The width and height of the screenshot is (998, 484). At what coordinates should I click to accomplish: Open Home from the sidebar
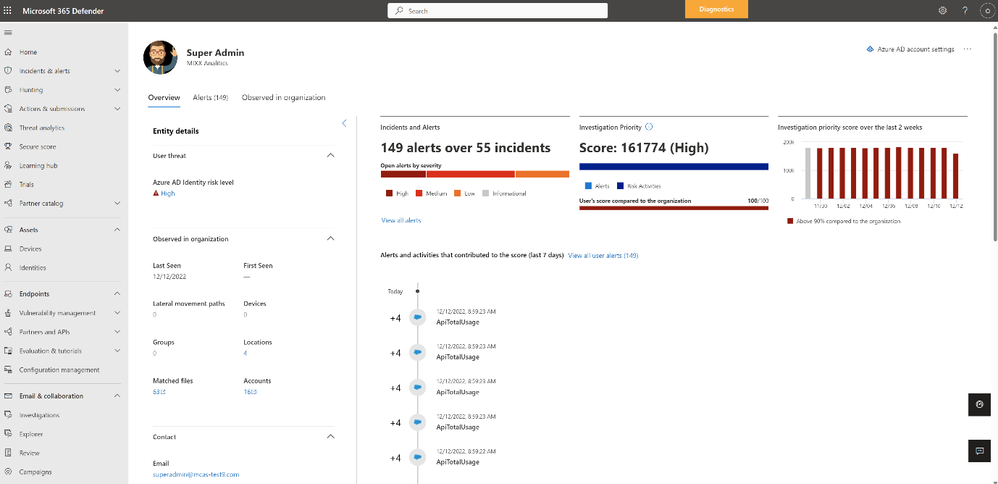point(28,52)
